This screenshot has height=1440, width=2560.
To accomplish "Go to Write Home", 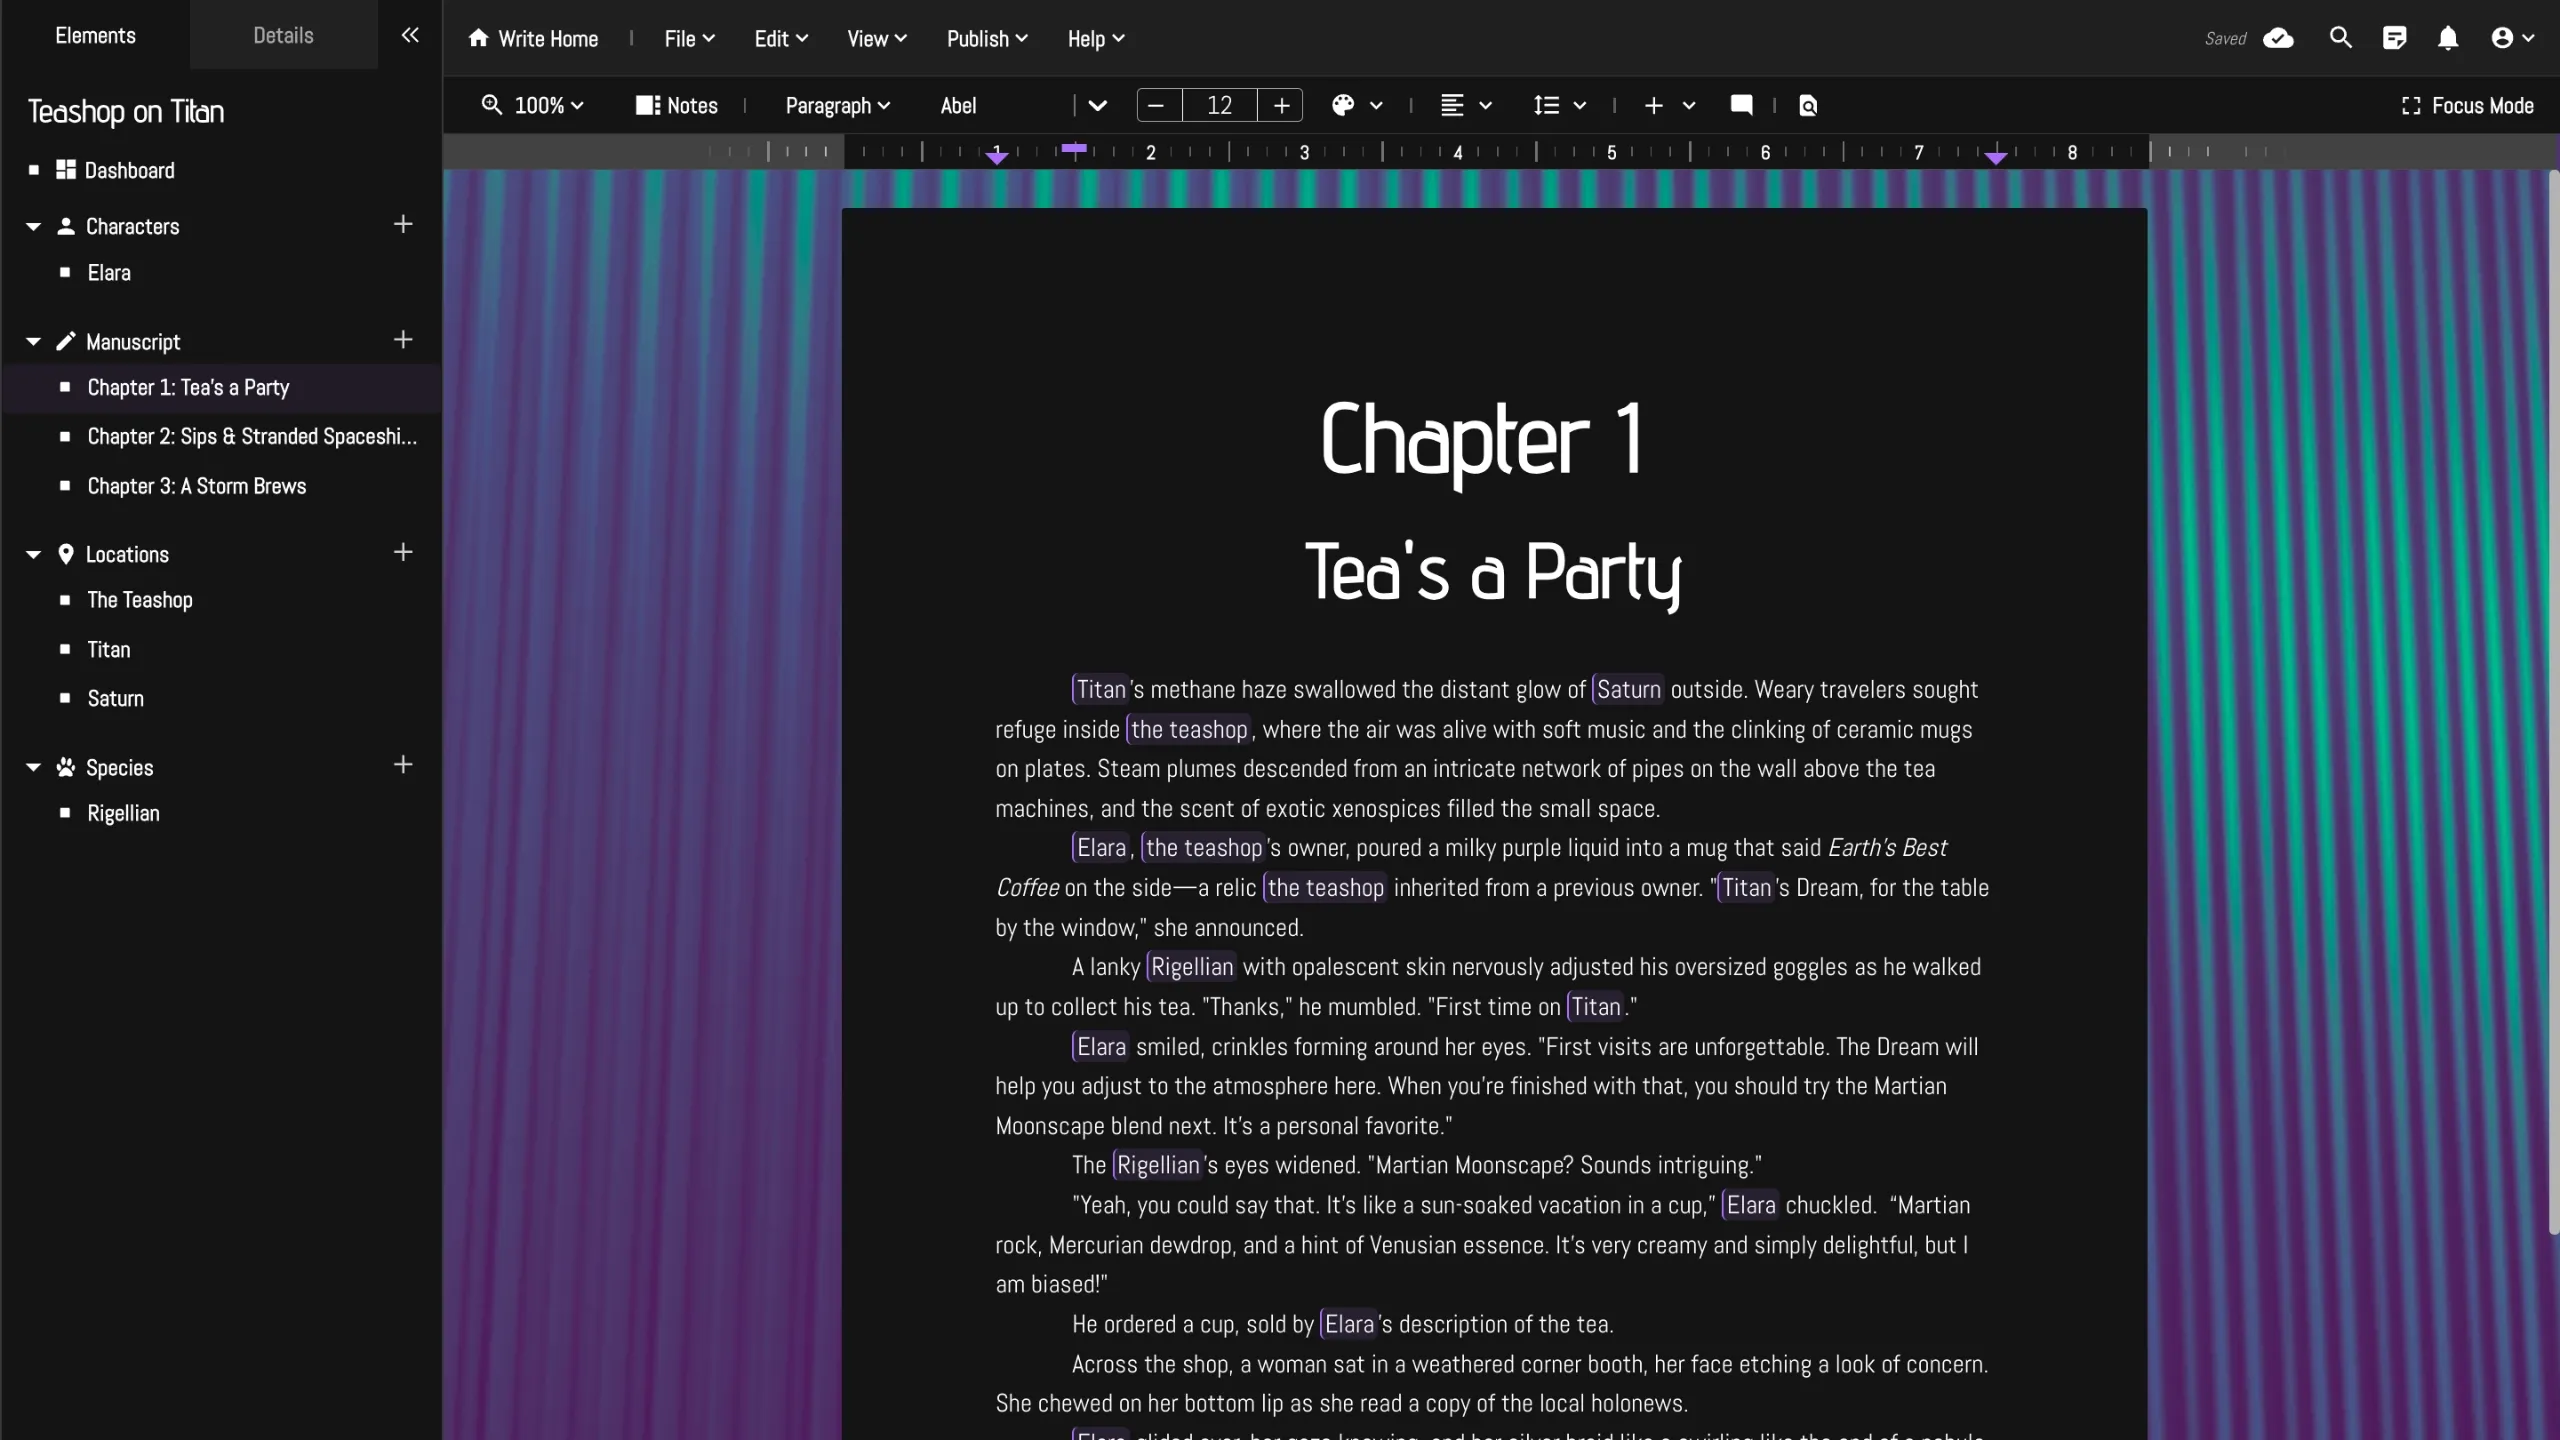I will (534, 38).
